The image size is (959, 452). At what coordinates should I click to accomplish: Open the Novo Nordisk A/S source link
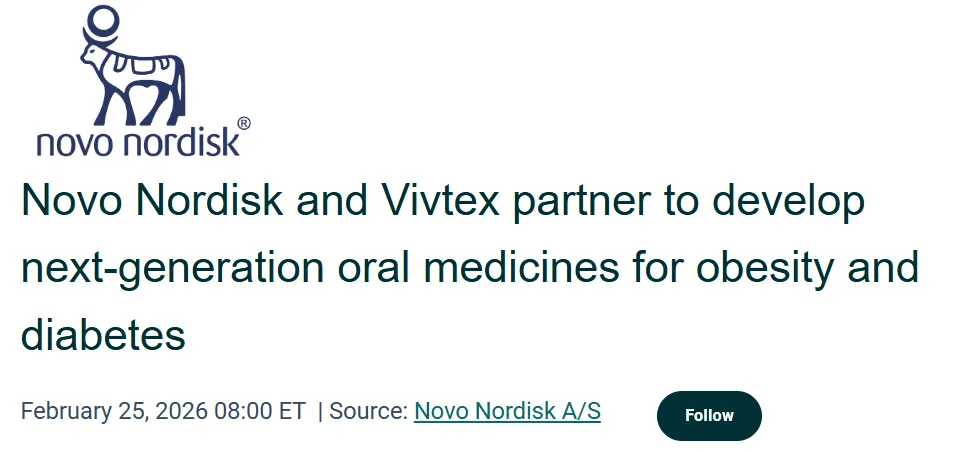(x=507, y=411)
